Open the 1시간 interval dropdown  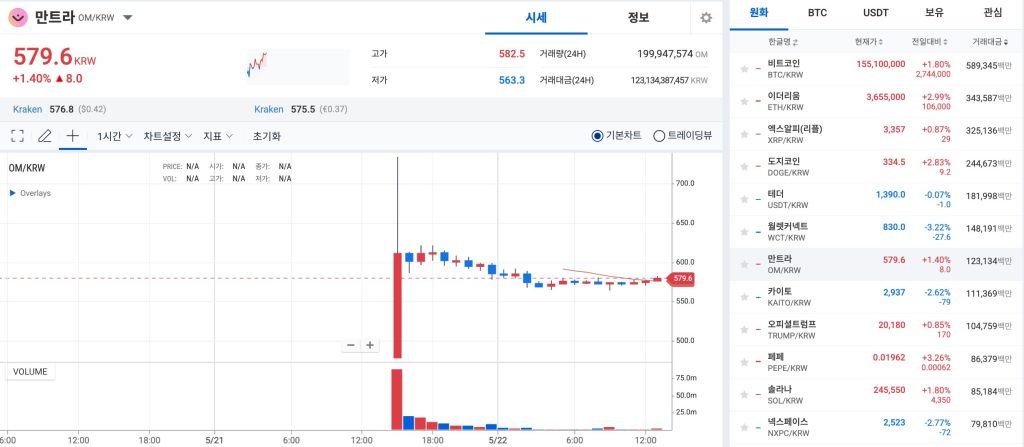[113, 136]
